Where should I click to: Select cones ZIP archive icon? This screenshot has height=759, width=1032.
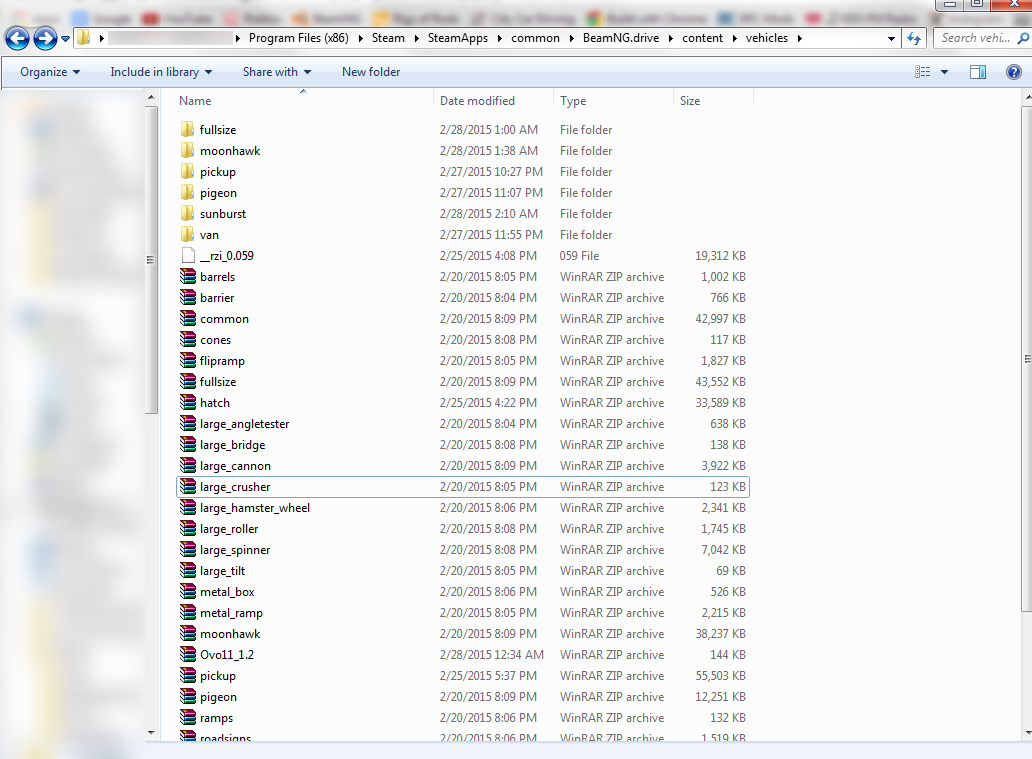pos(188,340)
